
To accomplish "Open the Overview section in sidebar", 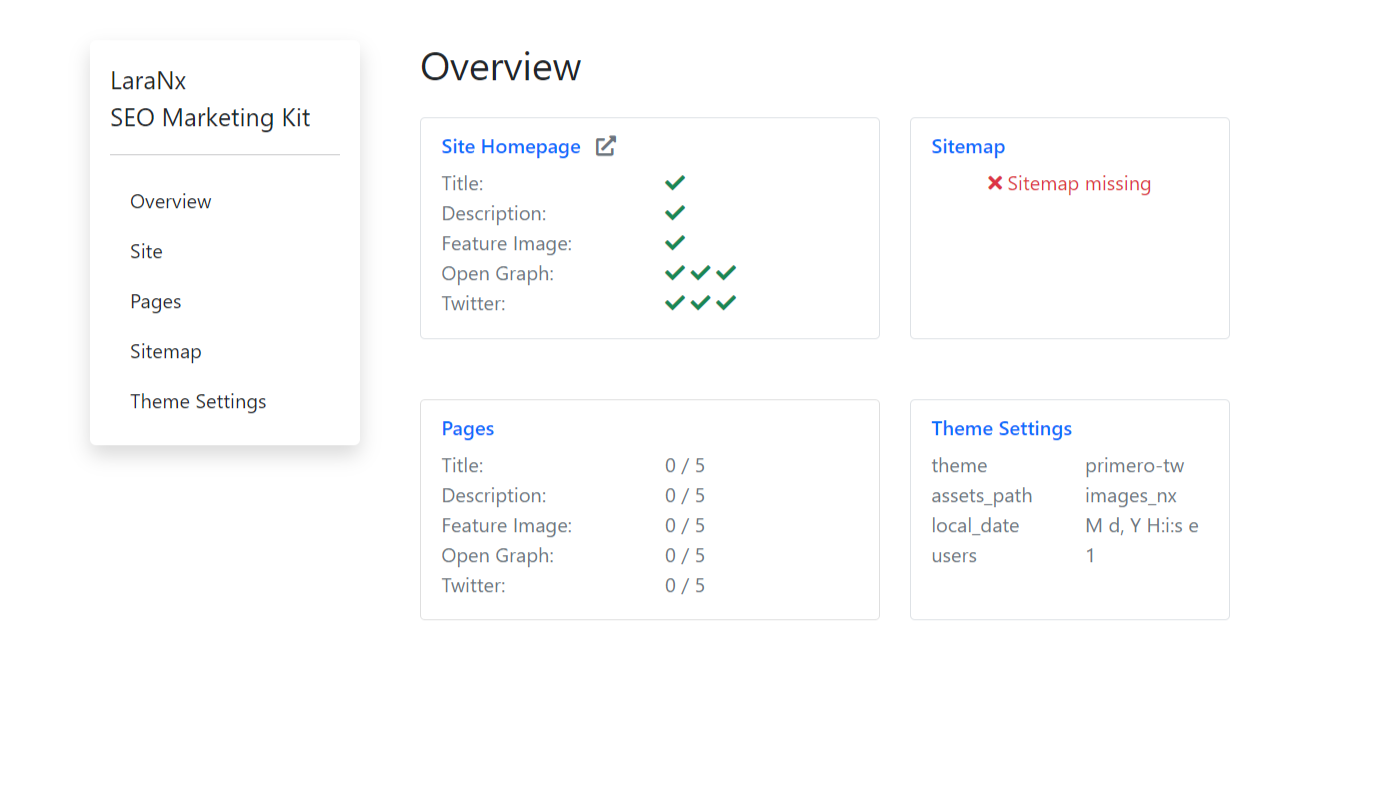I will point(170,201).
